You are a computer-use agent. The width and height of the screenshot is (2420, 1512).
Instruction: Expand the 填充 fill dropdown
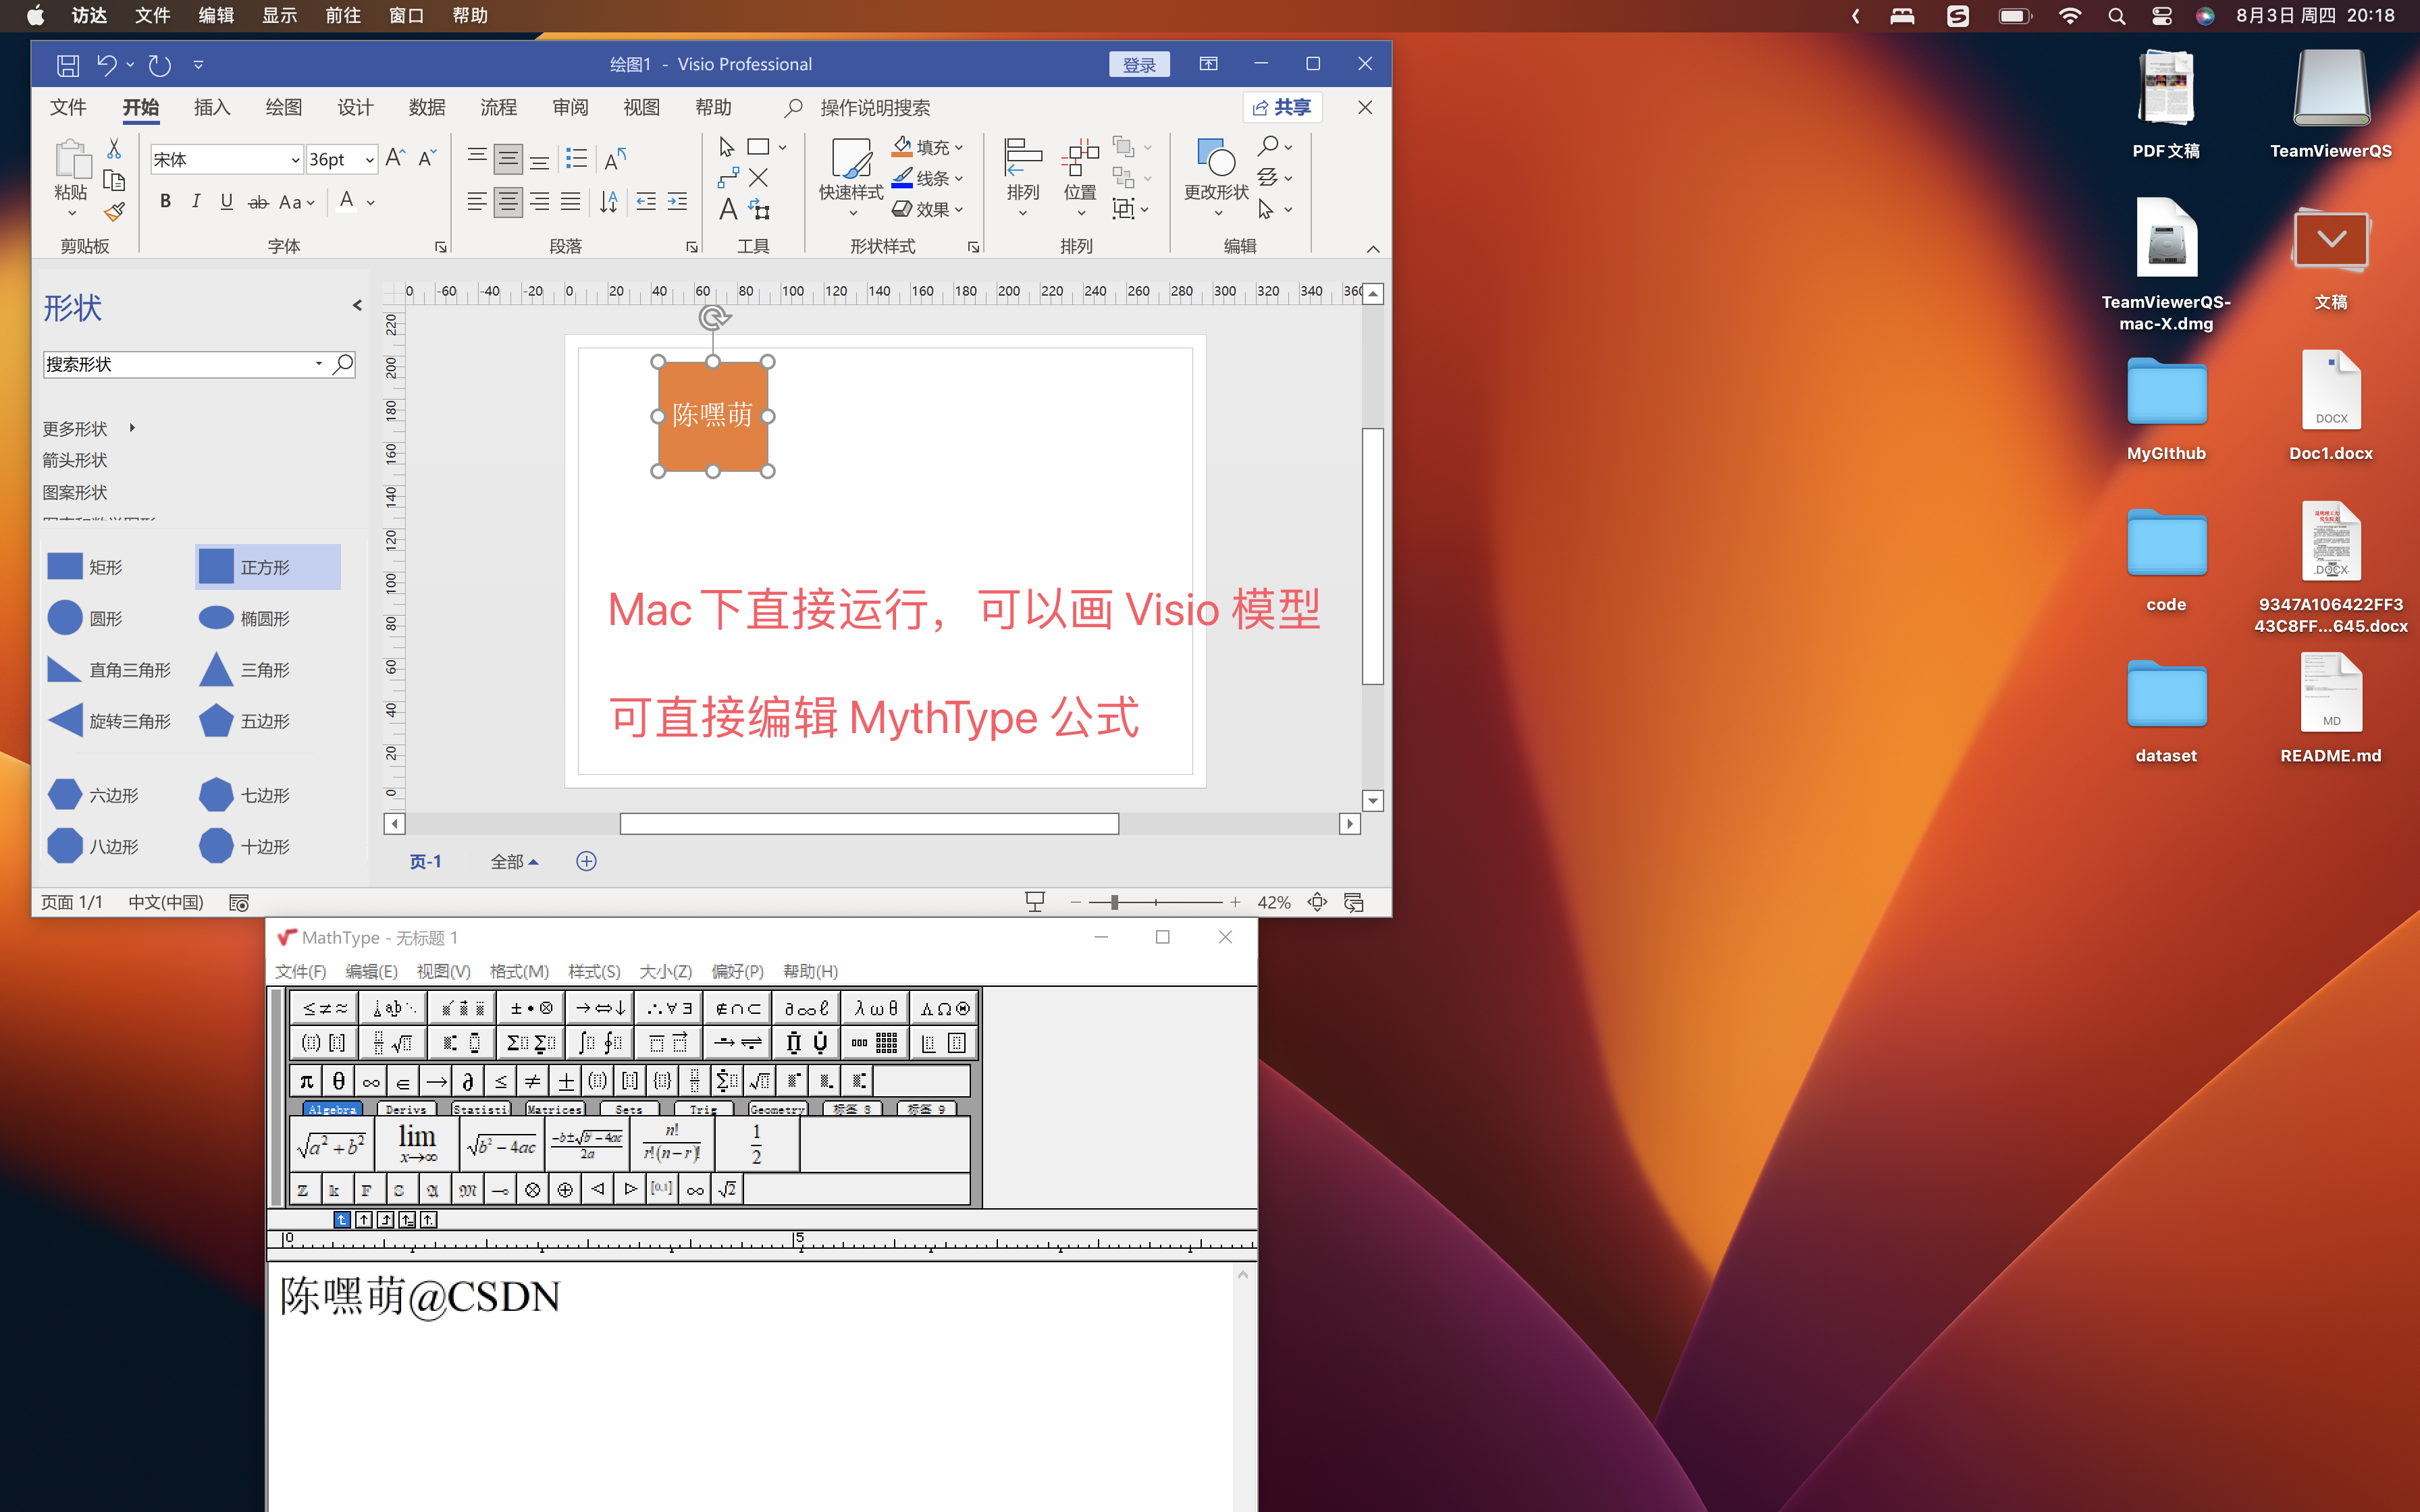pyautogui.click(x=958, y=147)
